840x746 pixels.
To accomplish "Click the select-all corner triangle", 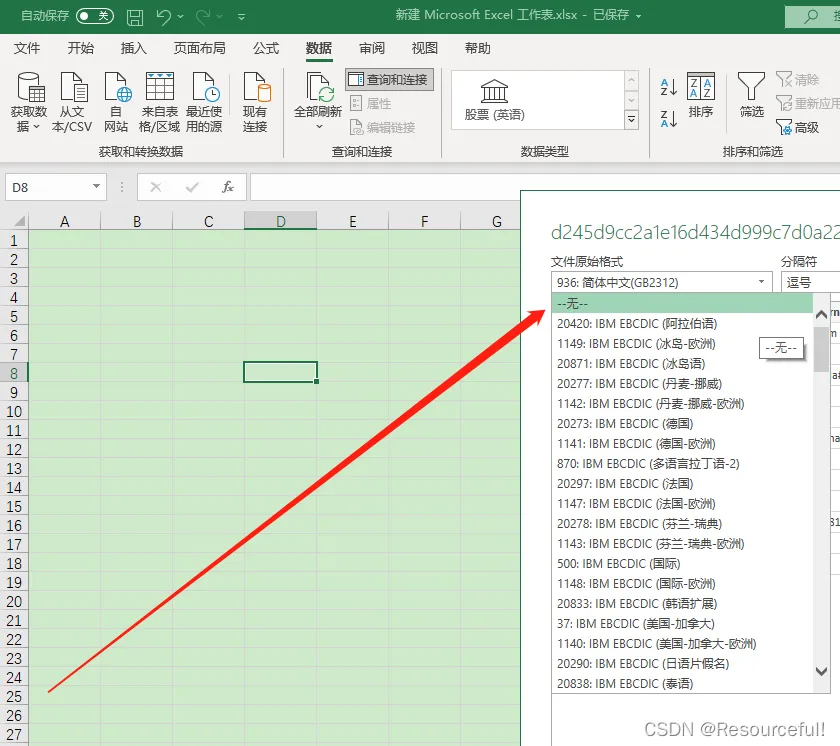I will point(19,221).
